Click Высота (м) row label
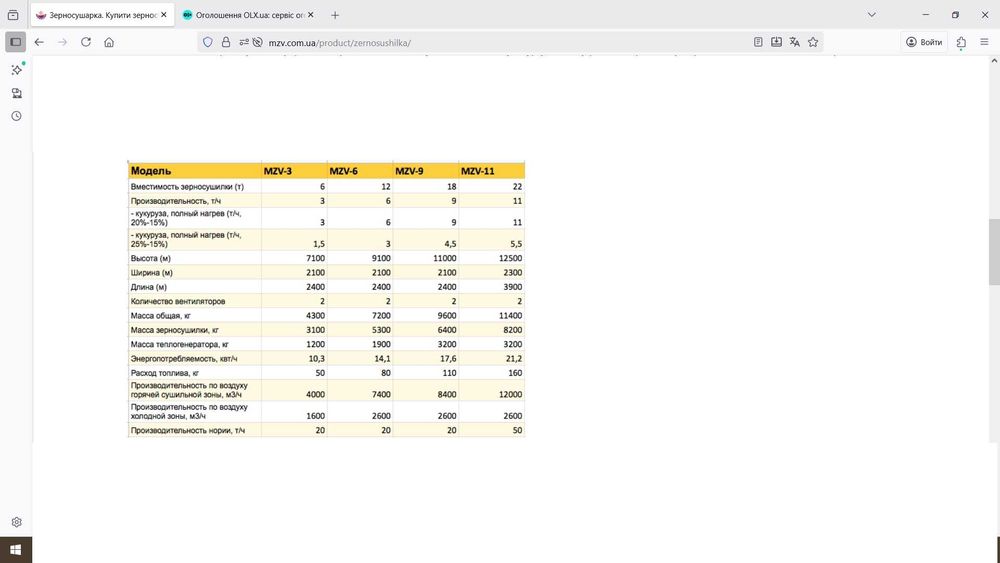Viewport: 1000px width, 563px height. pyautogui.click(x=151, y=258)
